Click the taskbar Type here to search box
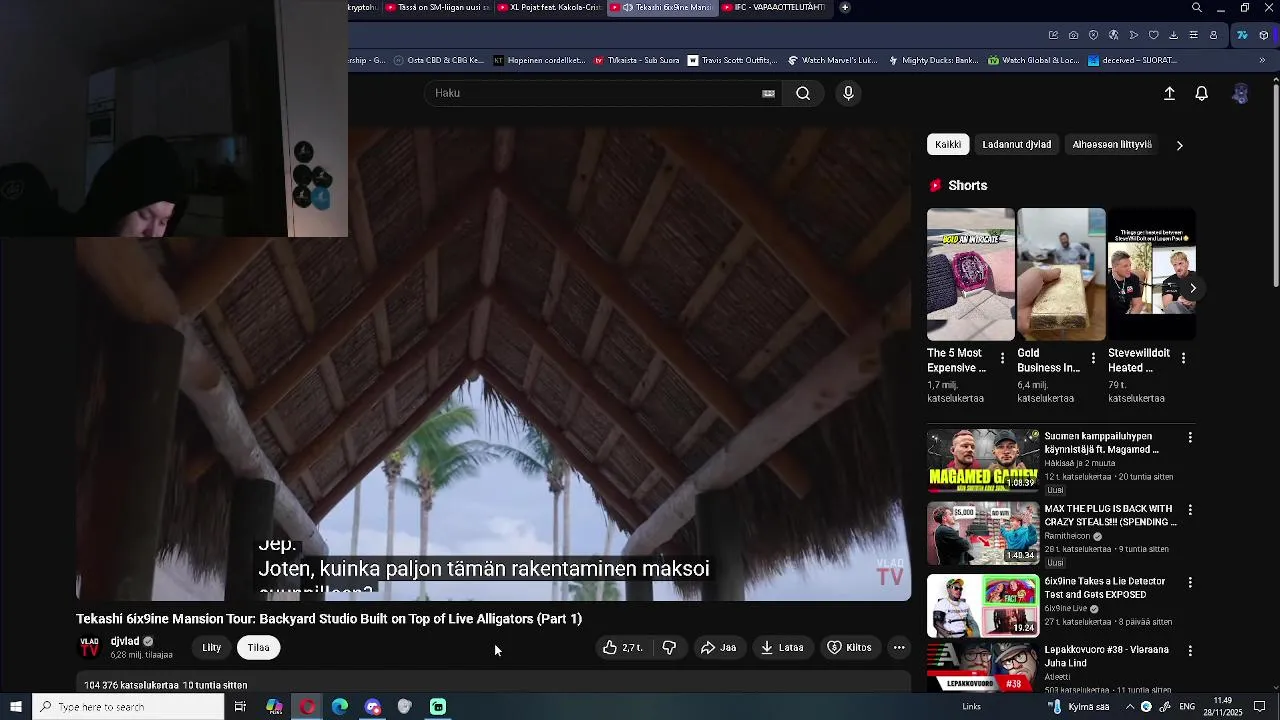 point(128,707)
